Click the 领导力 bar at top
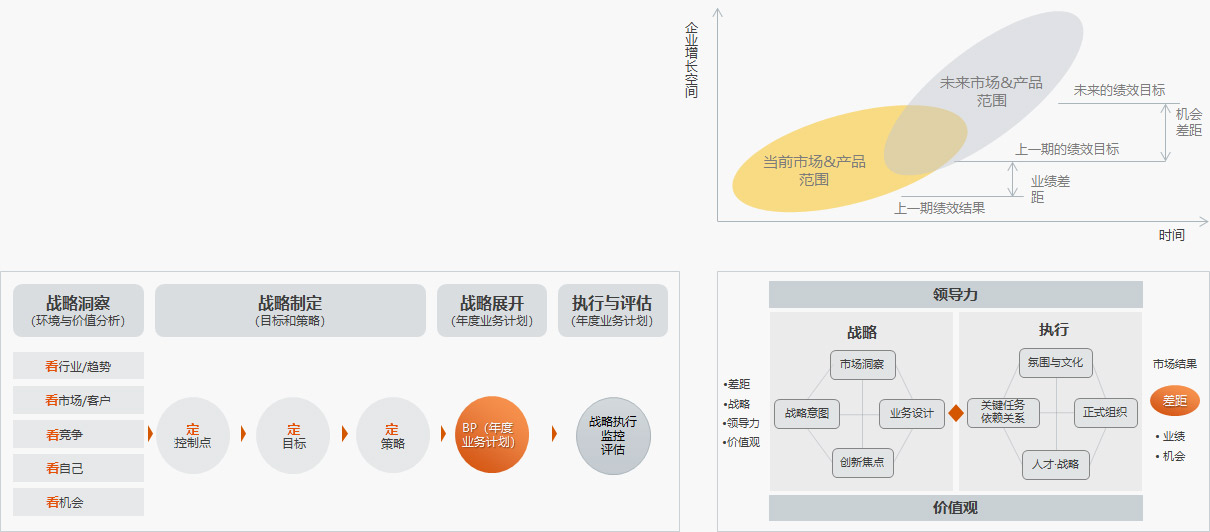Screen dimensions: 1210x532 point(955,295)
